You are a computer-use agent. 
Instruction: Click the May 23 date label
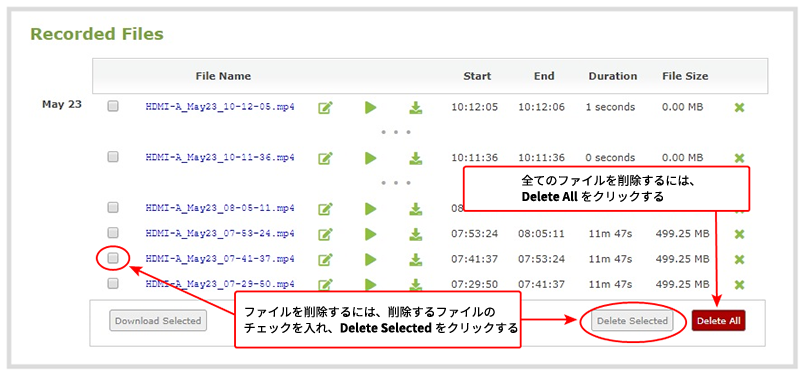pyautogui.click(x=62, y=105)
